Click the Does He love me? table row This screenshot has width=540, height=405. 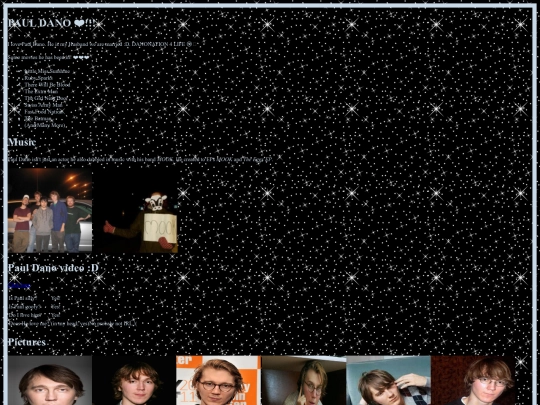click(72, 324)
